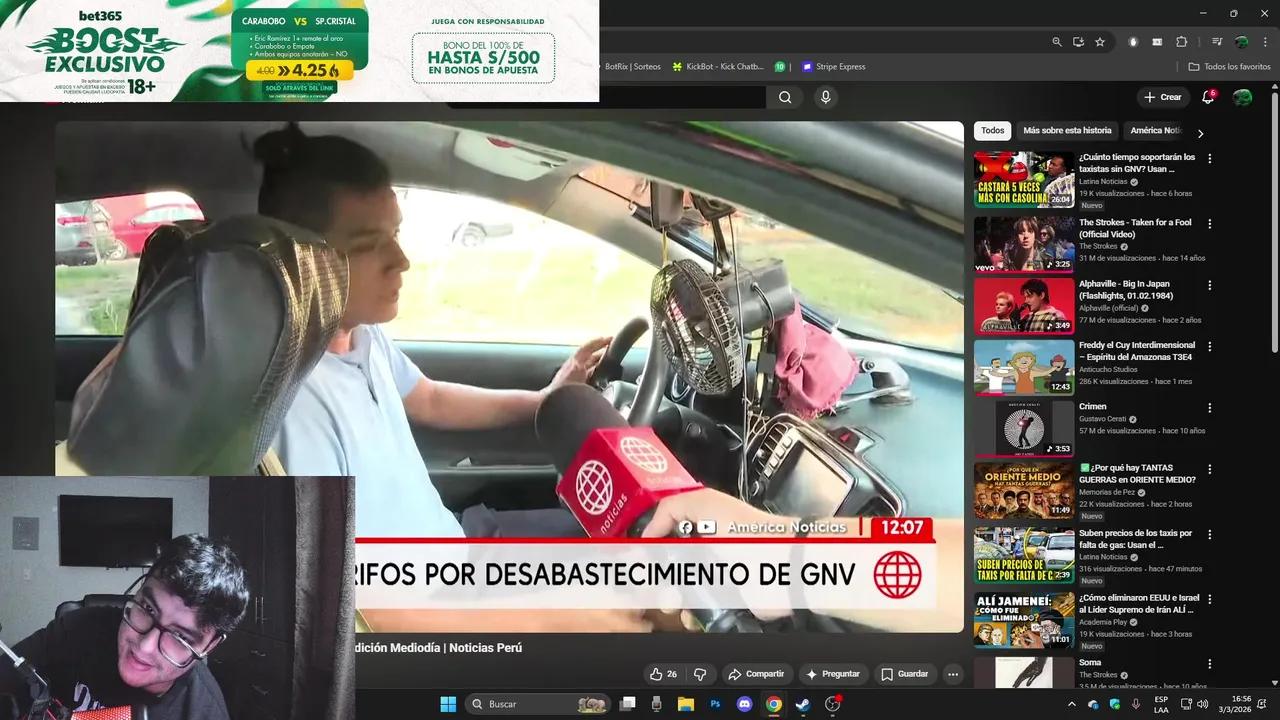The image size is (1280, 720).
Task: Open File Explorer from the taskbar
Action: 686,704
